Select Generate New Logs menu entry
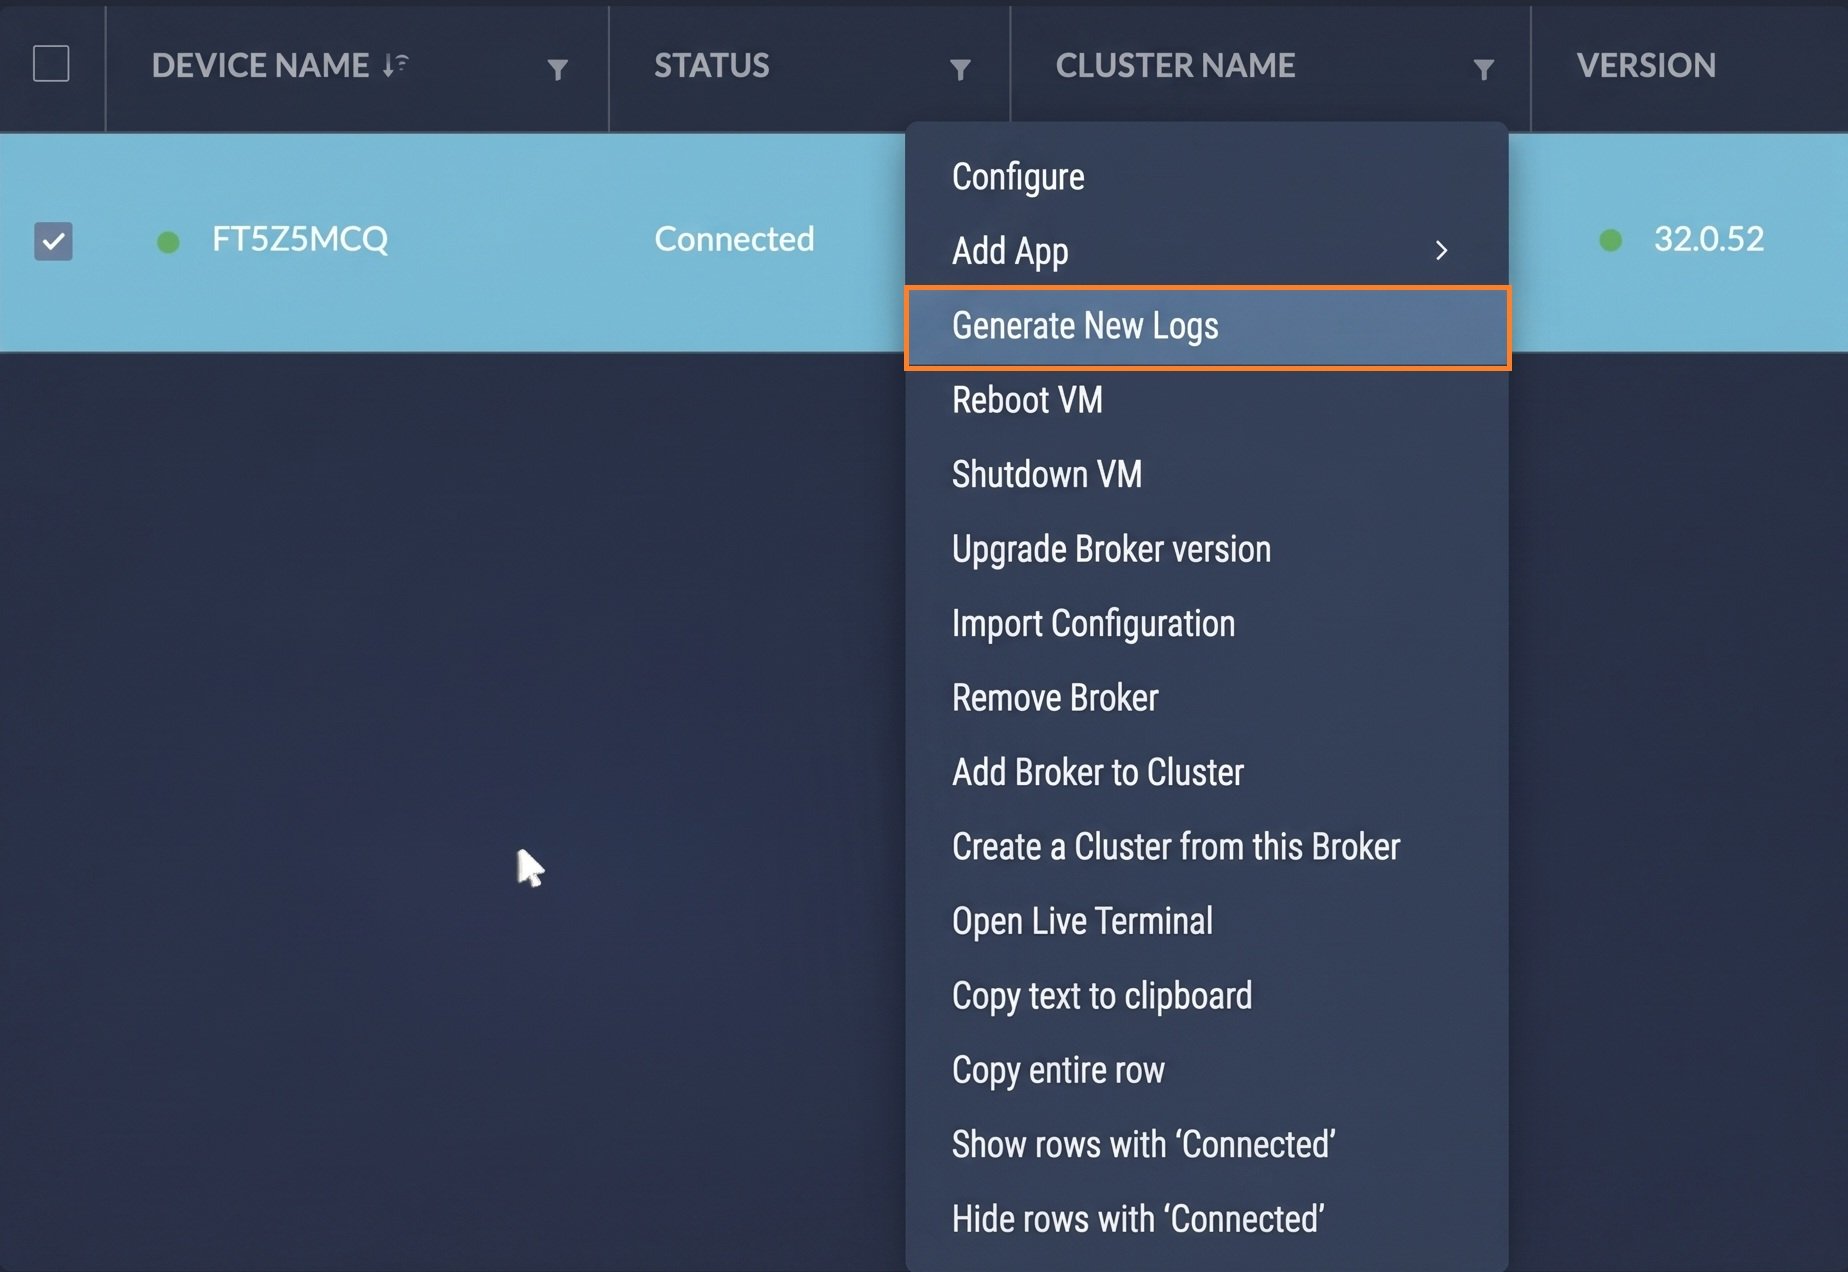This screenshot has width=1848, height=1272. tap(1207, 326)
